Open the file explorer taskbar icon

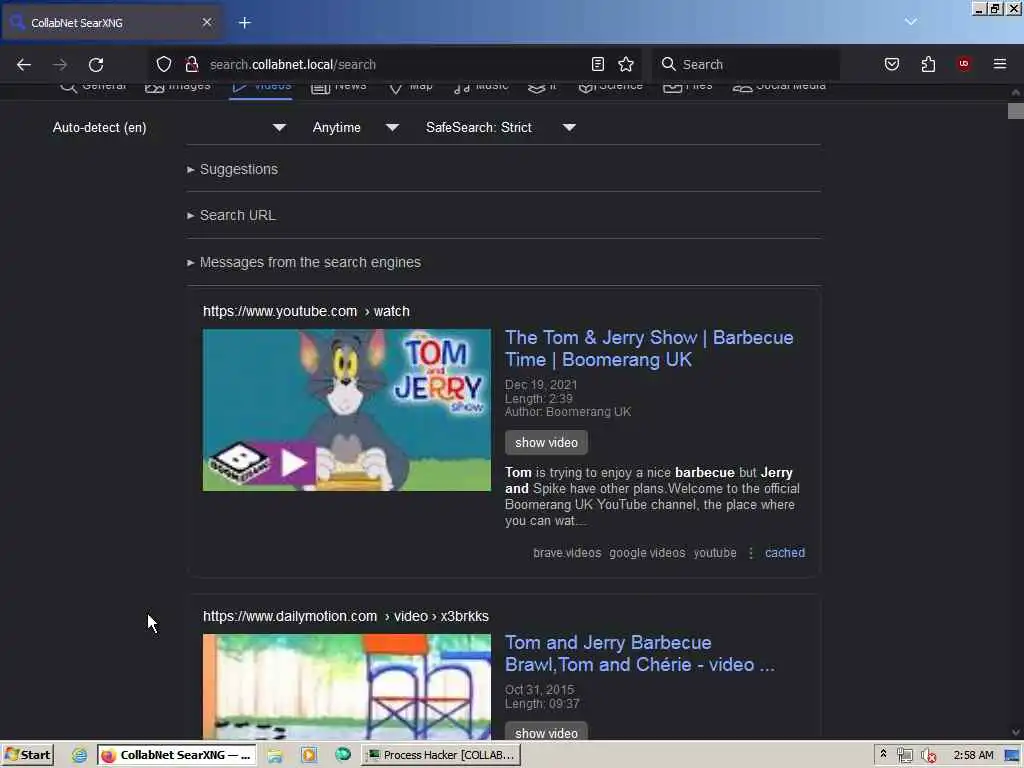coord(275,755)
